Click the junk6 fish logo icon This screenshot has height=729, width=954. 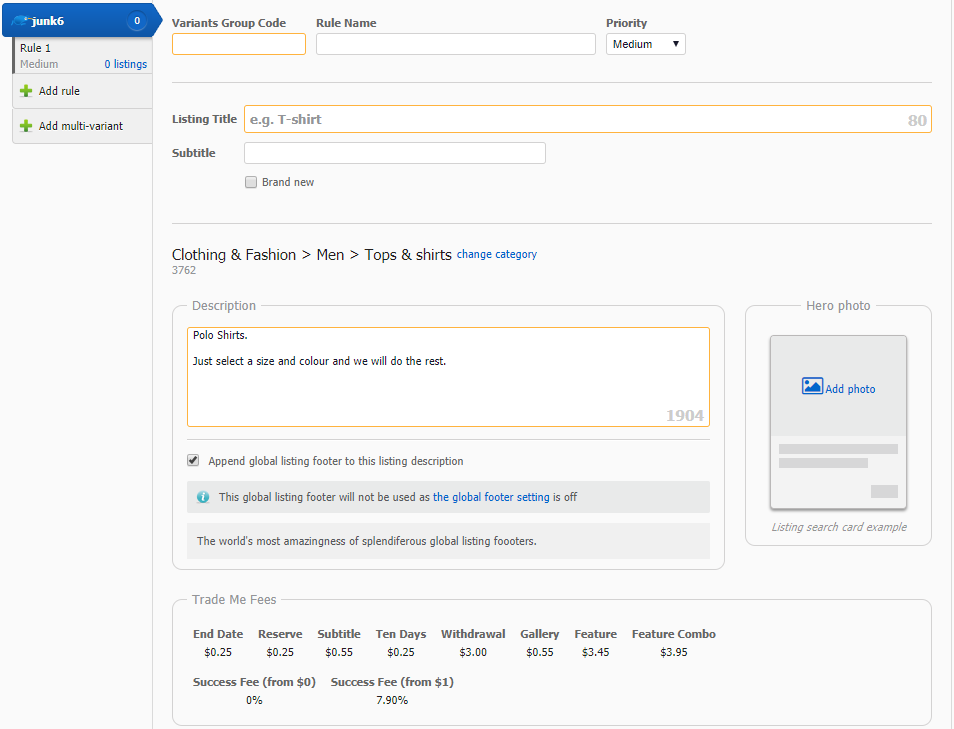(x=20, y=21)
